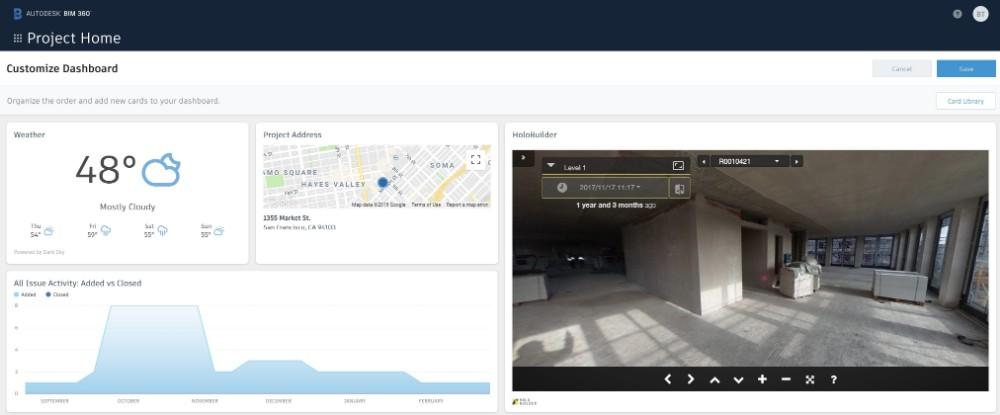This screenshot has height=415, width=1000.
Task: Click Friday's forecast weather icon
Action: pos(106,231)
